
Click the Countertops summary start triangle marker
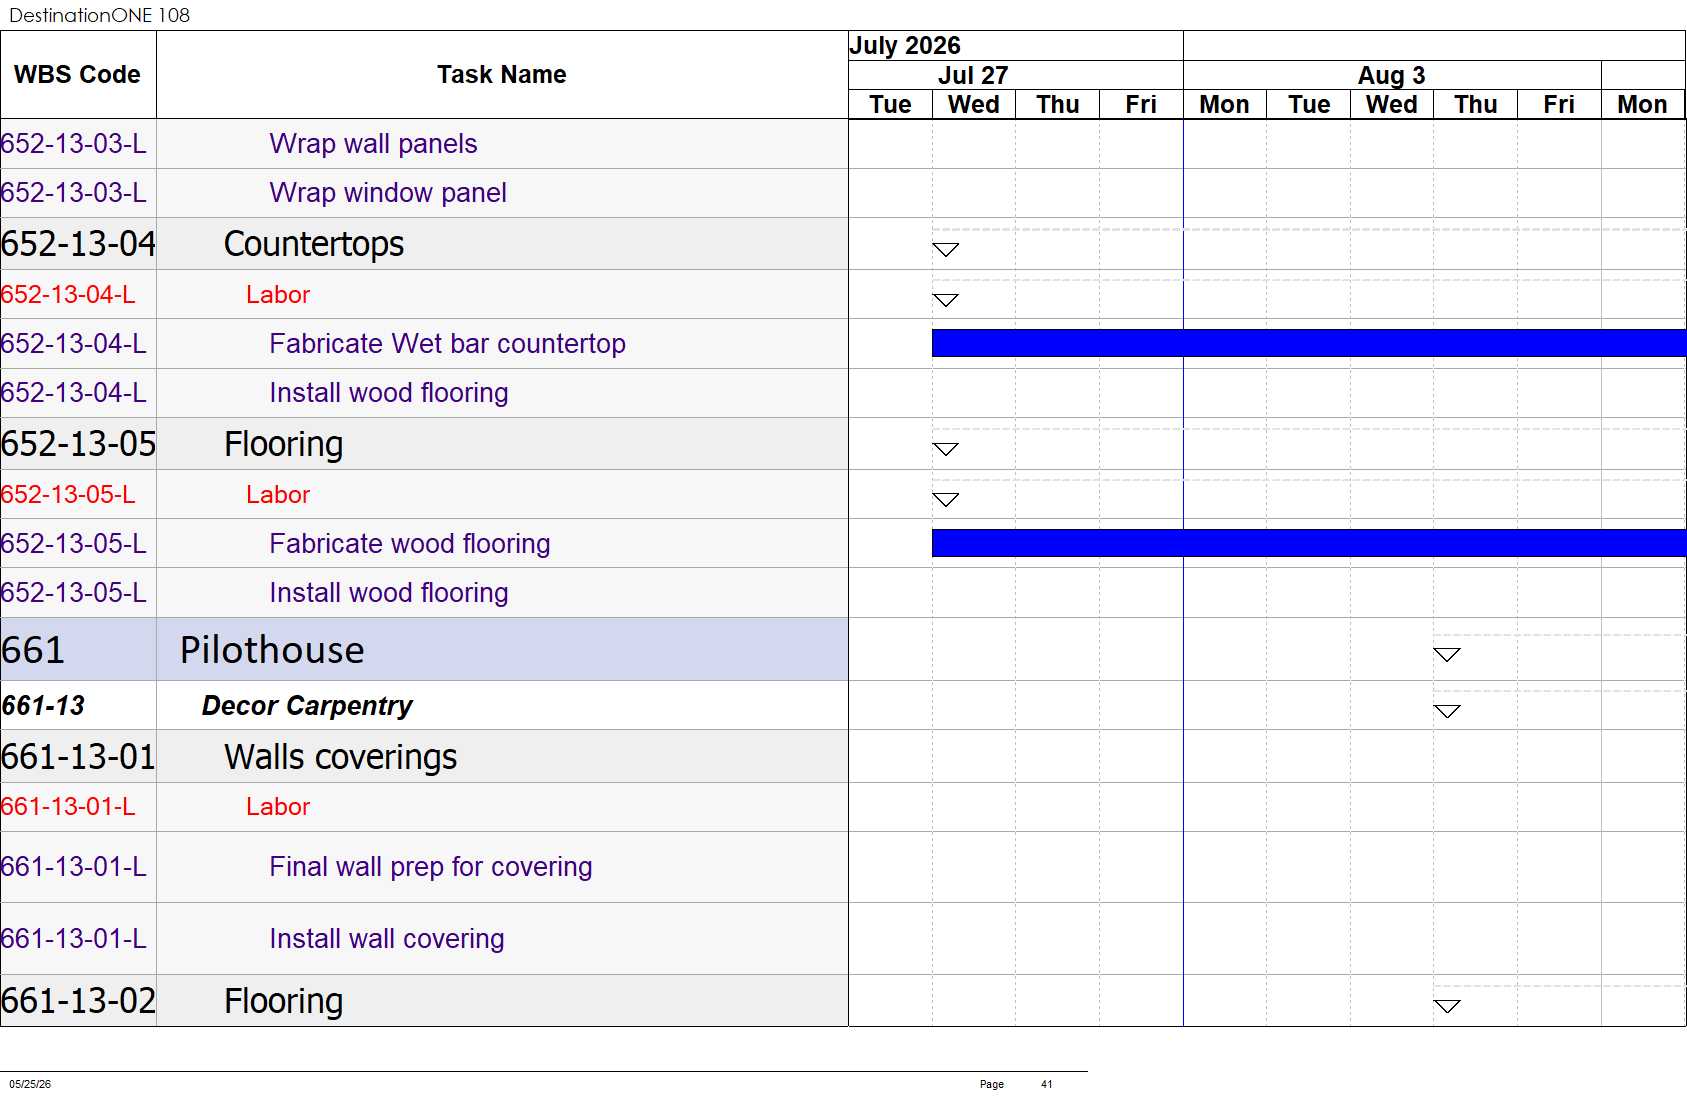click(x=945, y=249)
